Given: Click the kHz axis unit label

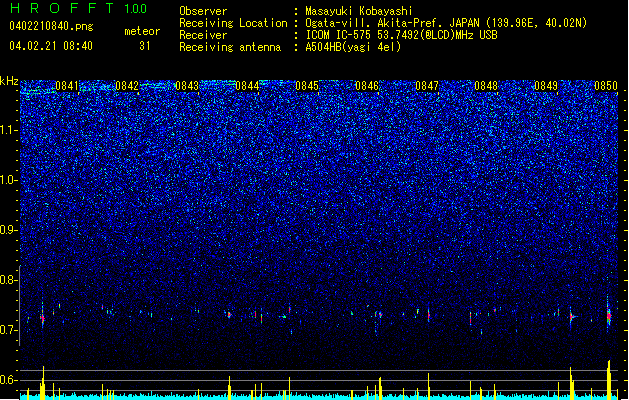Looking at the screenshot, I should point(9,81).
